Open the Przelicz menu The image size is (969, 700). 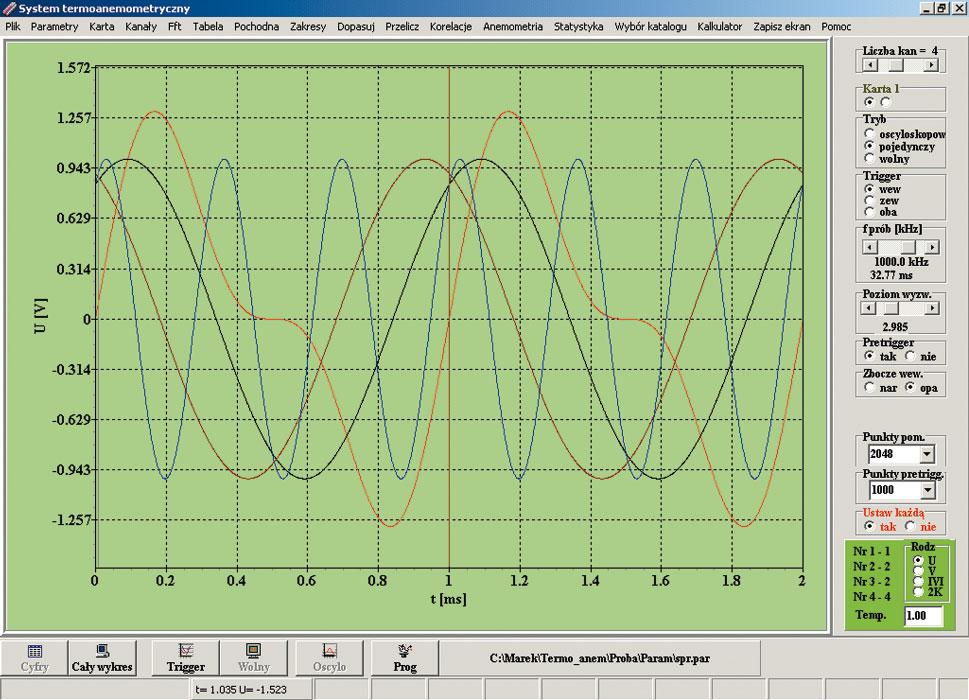[402, 27]
